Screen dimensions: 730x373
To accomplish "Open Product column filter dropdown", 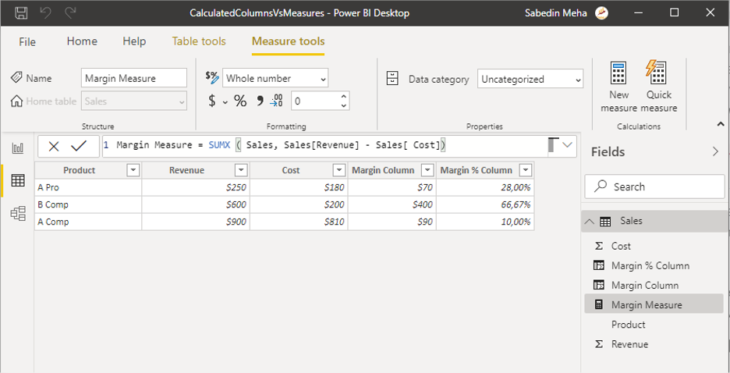I will tap(133, 170).
